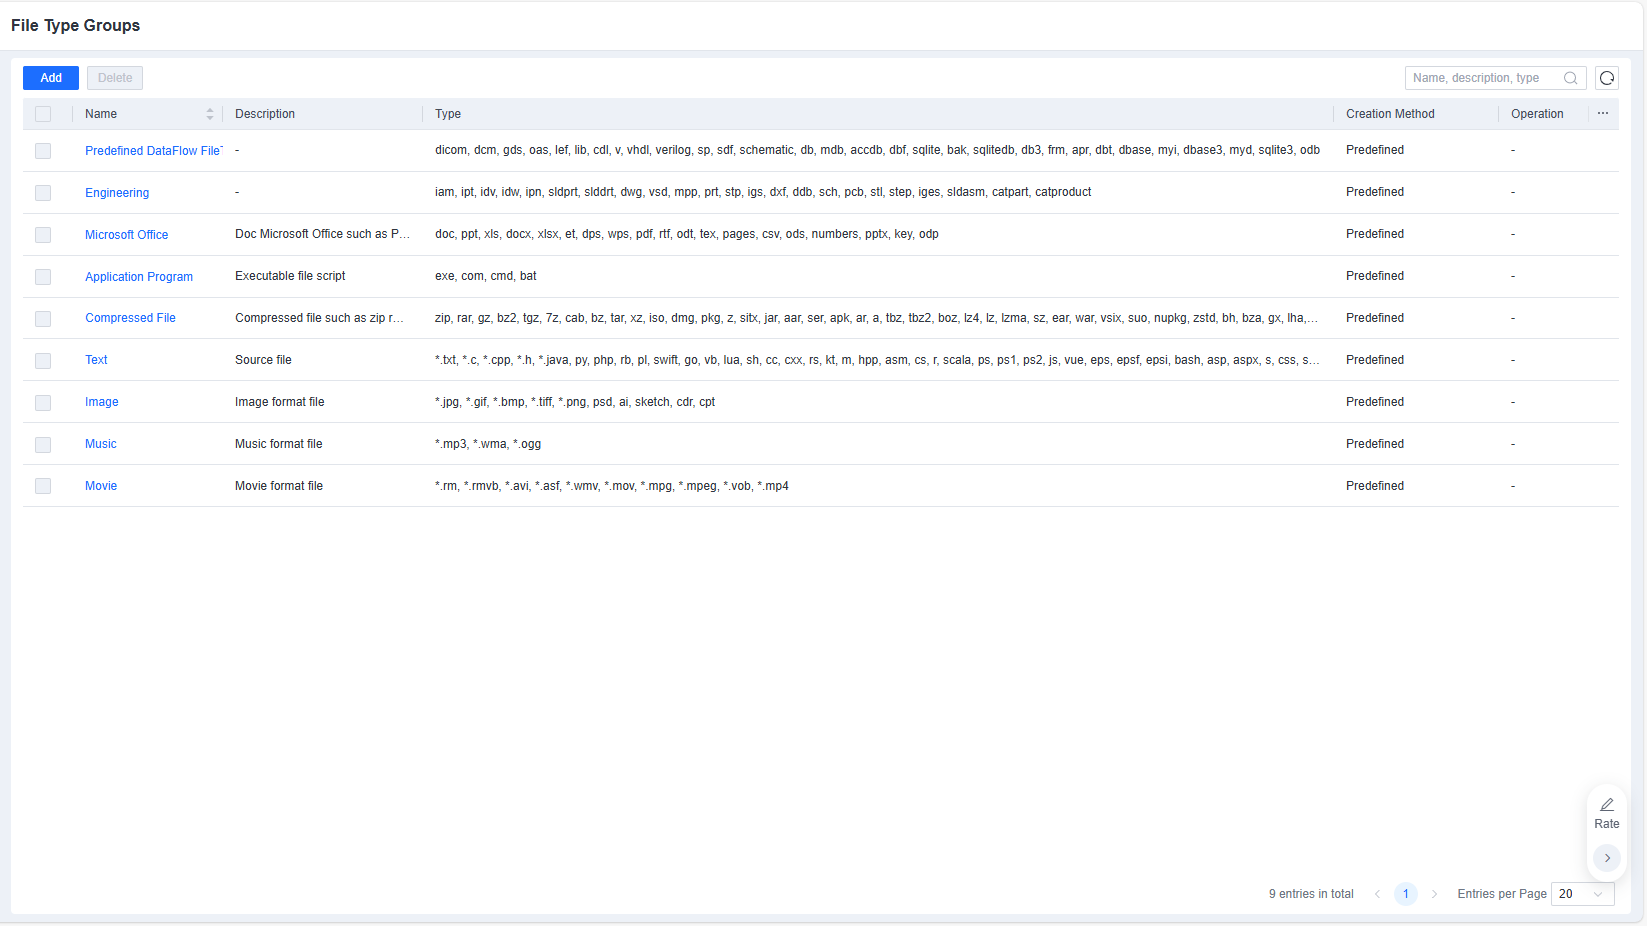Sort the table by Name column

pos(210,114)
